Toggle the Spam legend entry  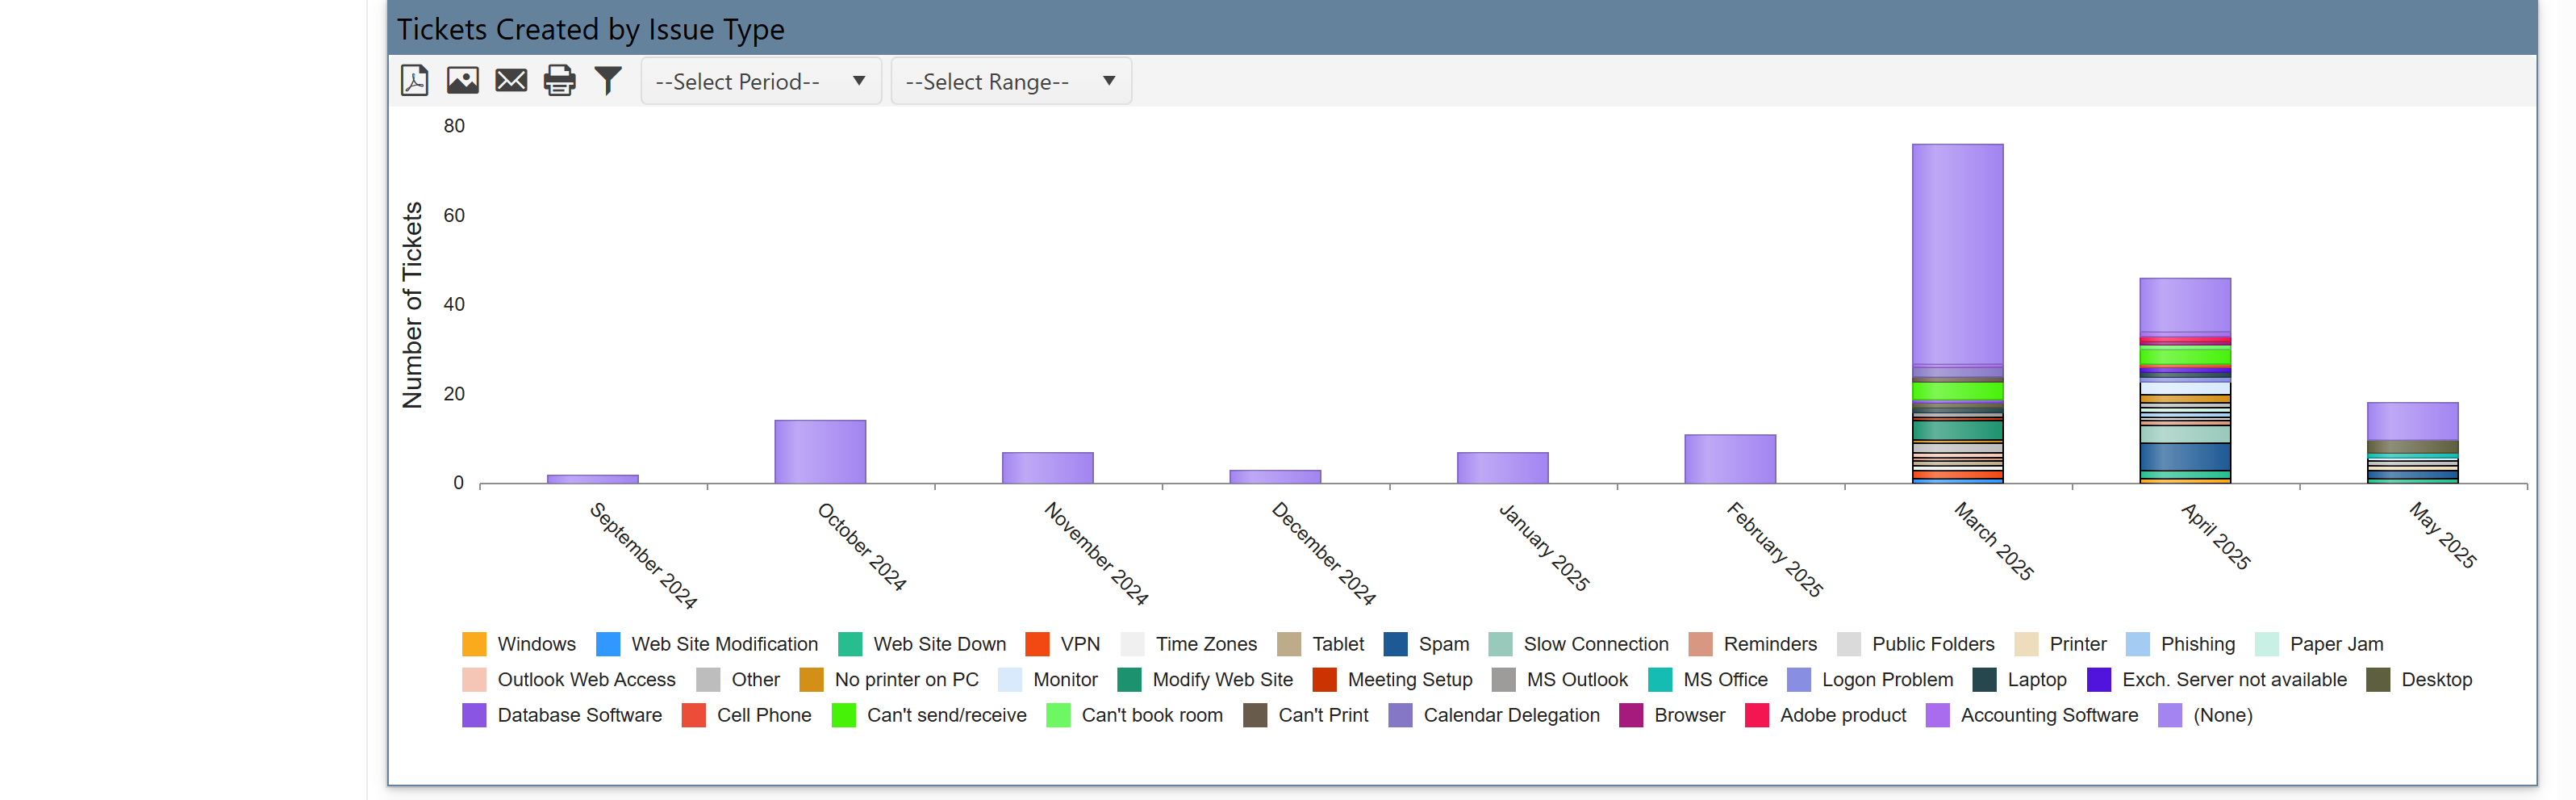1435,644
